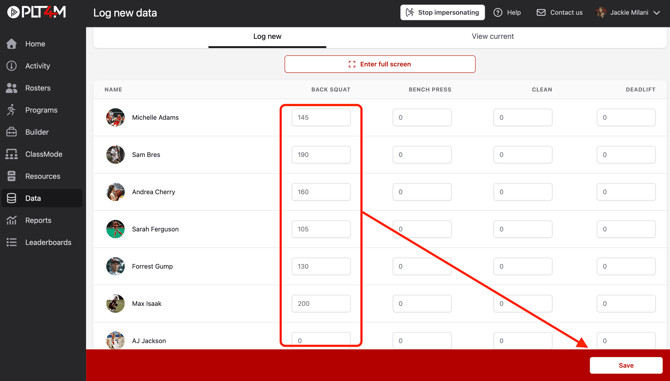Click Max Isaak's avatar photo
670x381 pixels.
(115, 303)
